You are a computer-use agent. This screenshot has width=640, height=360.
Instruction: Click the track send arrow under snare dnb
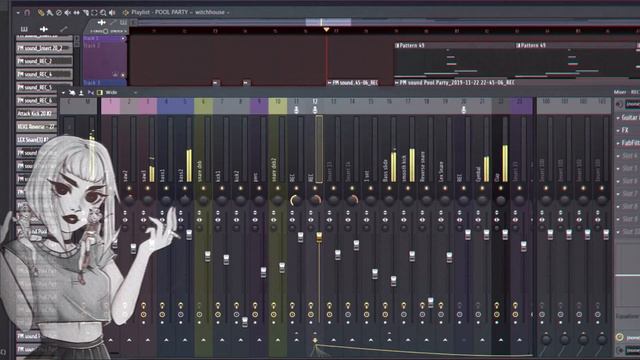tap(203, 340)
